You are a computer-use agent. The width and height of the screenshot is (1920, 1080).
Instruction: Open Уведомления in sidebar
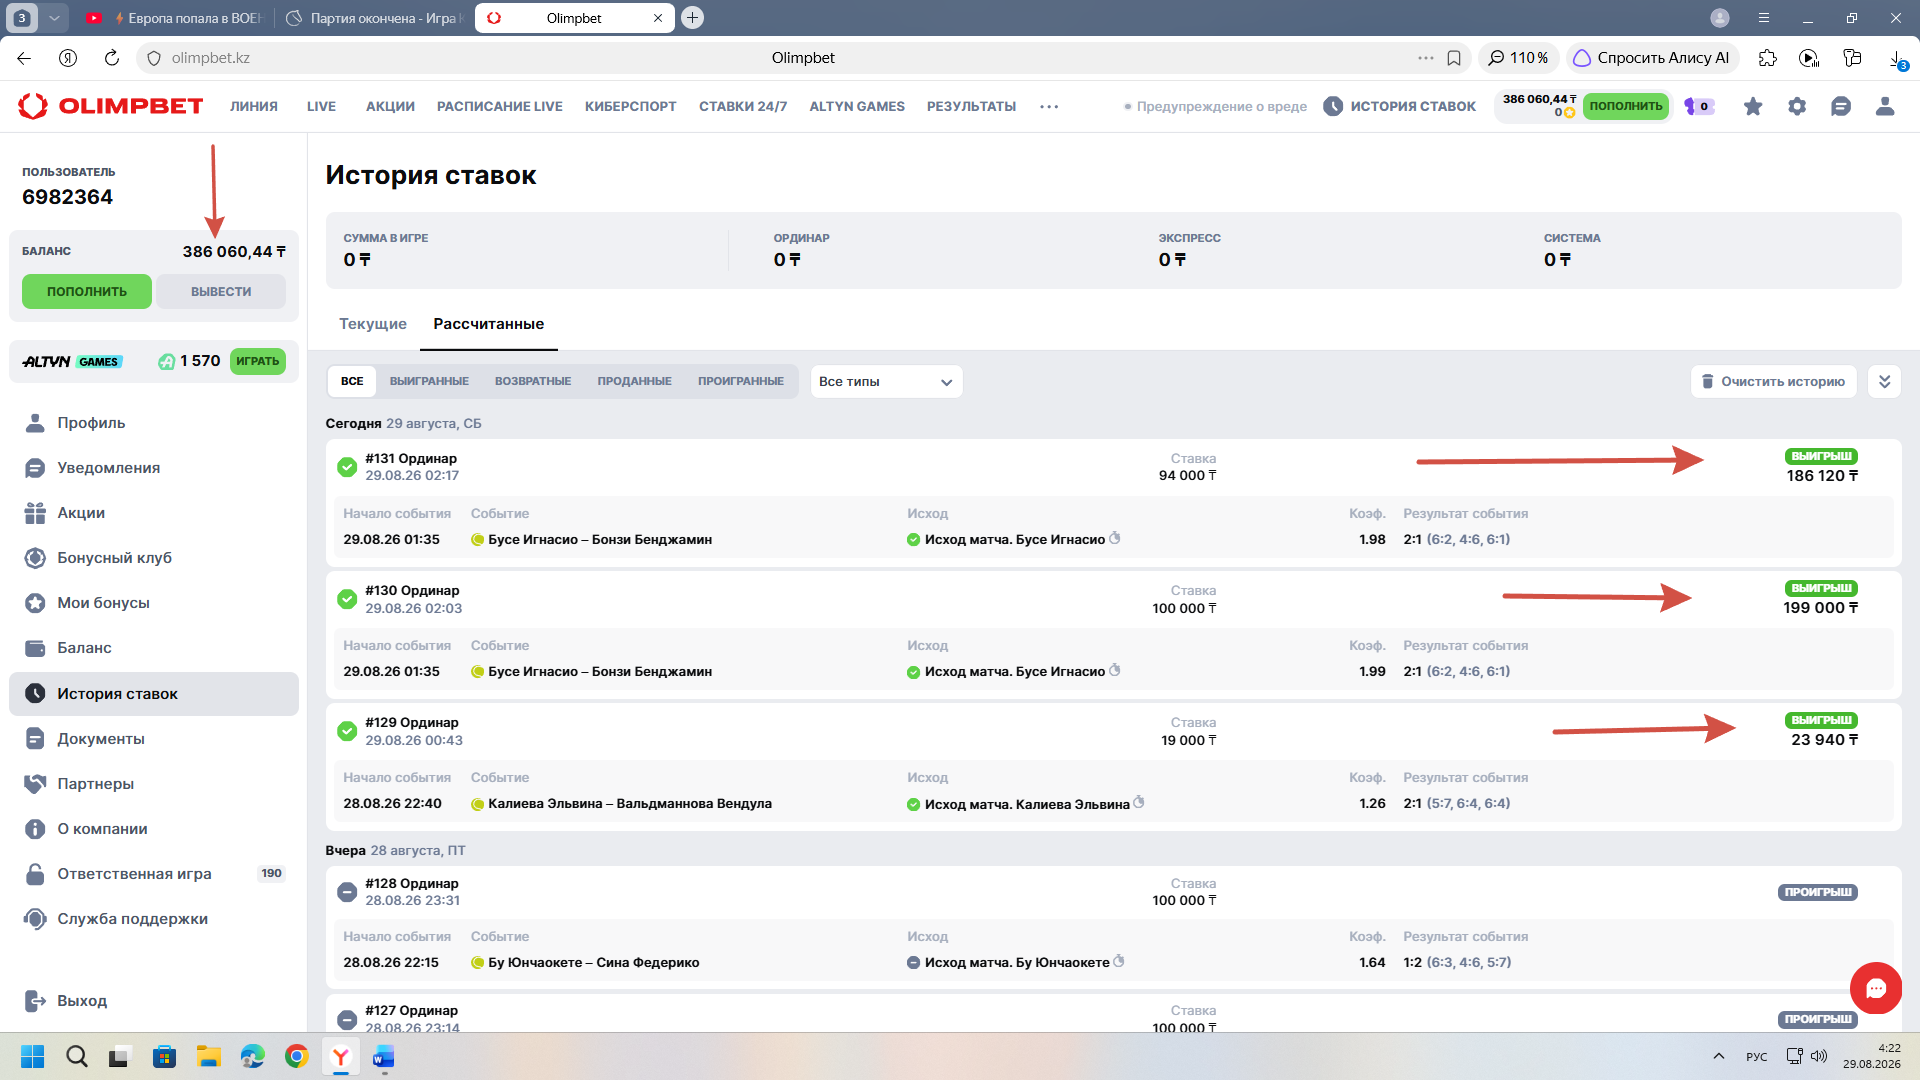(154, 468)
